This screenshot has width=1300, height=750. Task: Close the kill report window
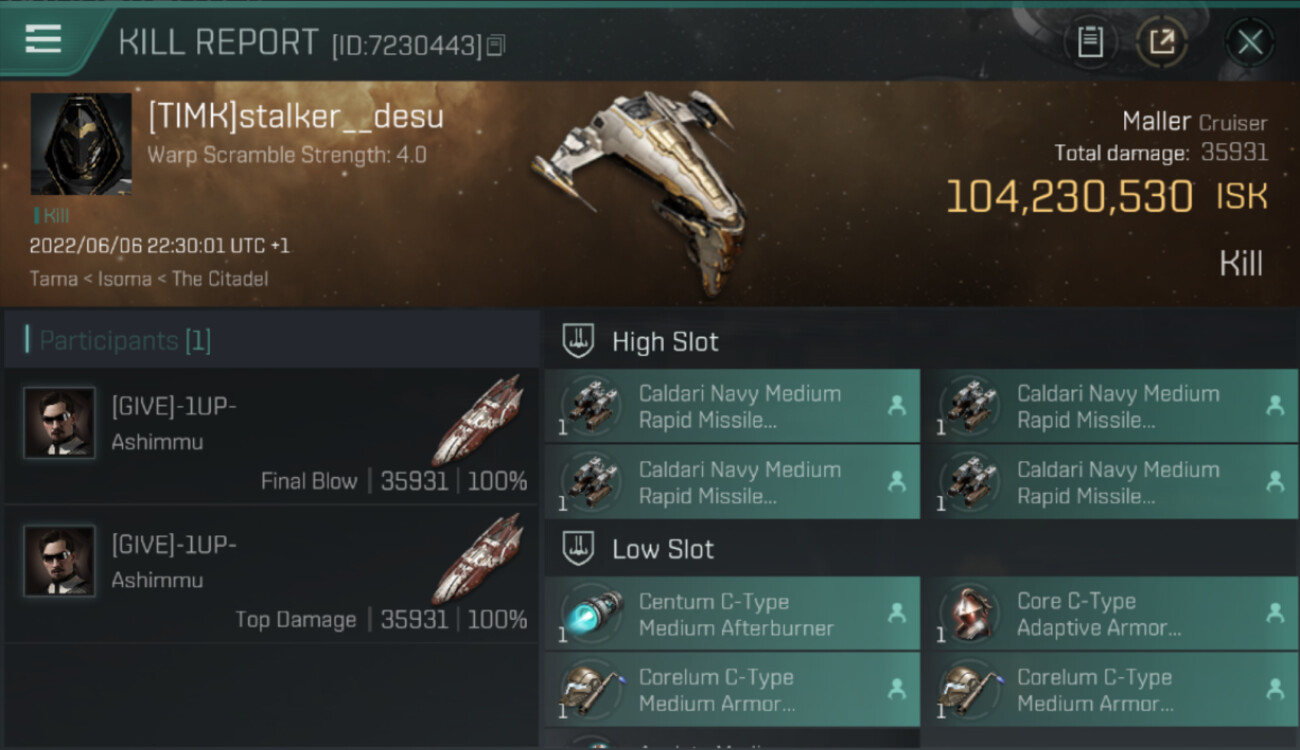tap(1249, 42)
